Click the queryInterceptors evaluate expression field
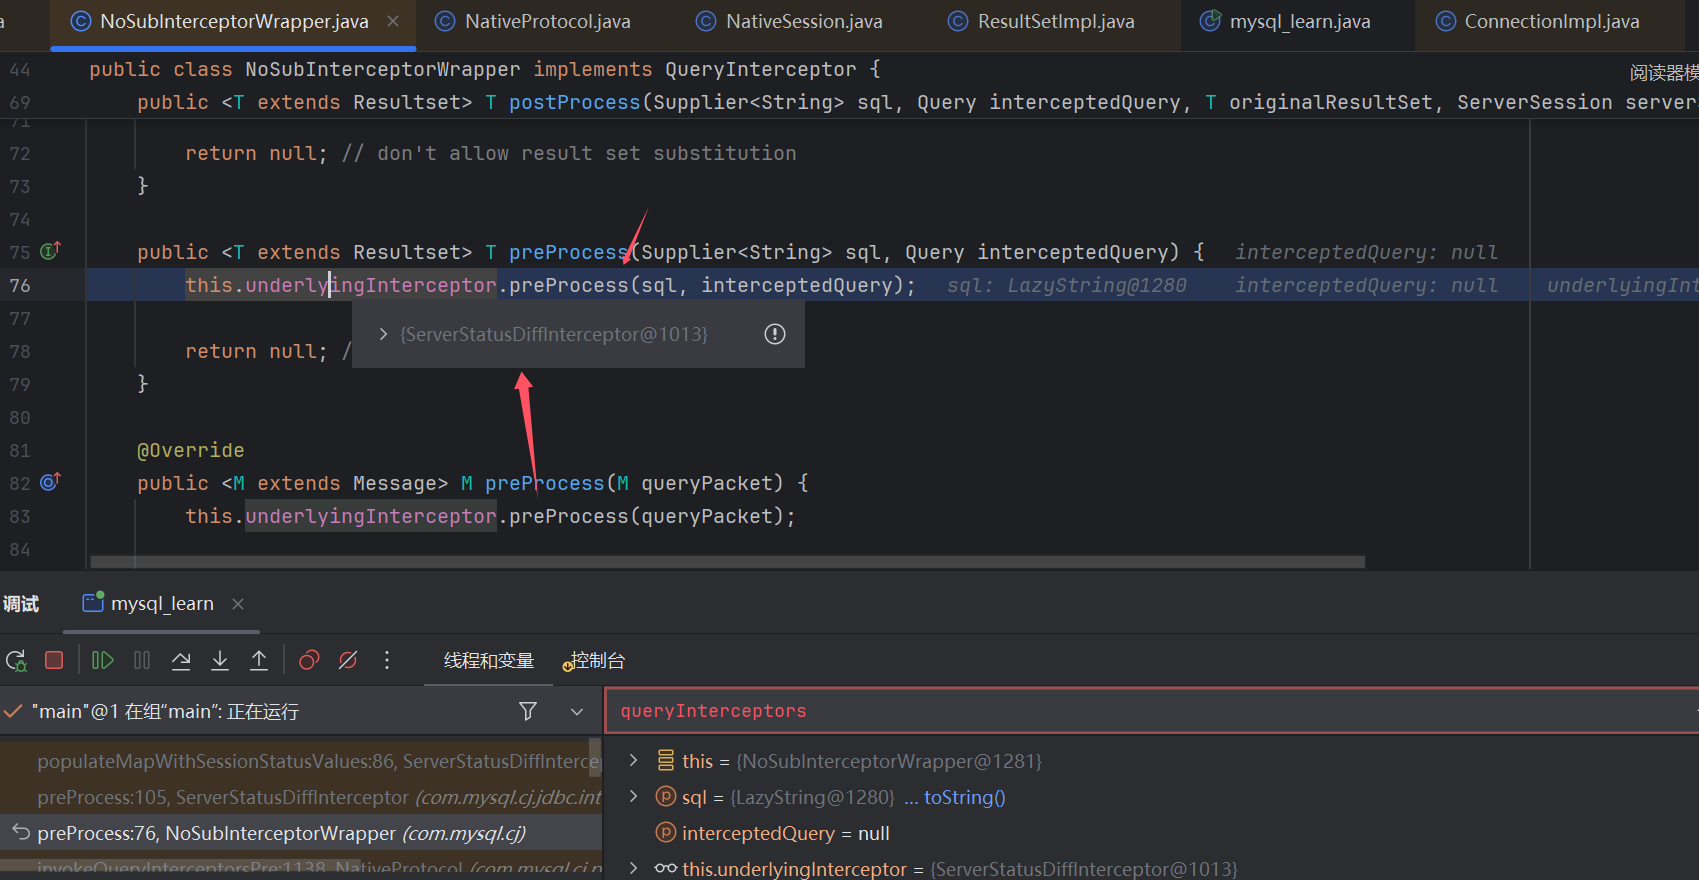This screenshot has height=880, width=1699. click(x=1150, y=711)
